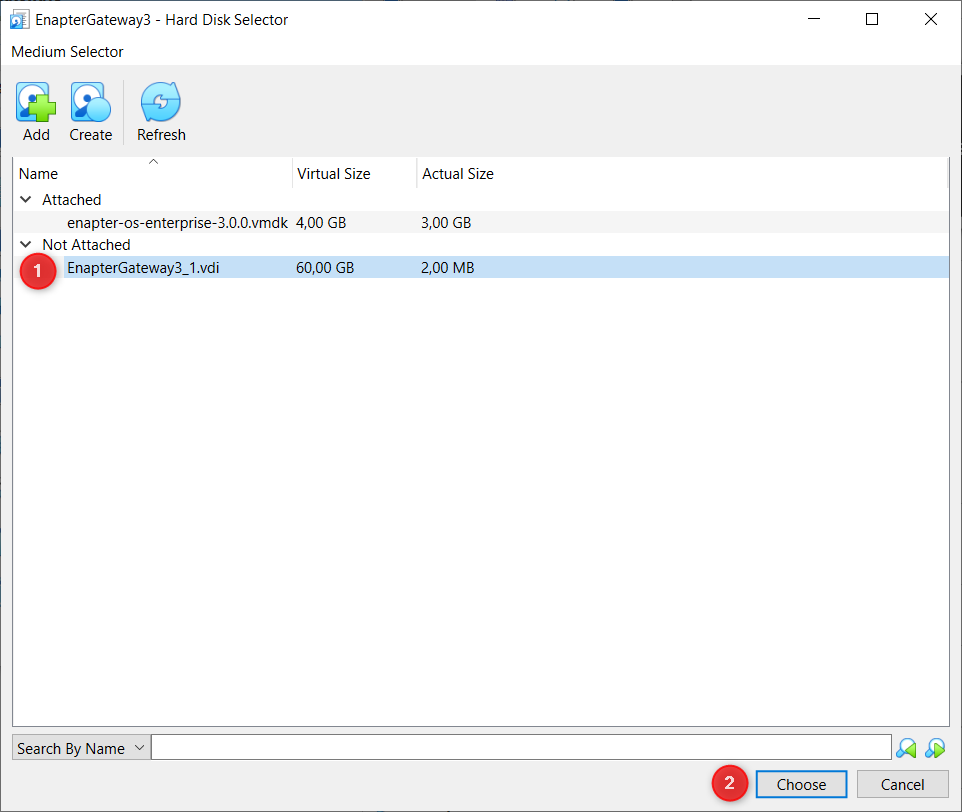Sort disks by Actual Size column
This screenshot has width=962, height=812.
457,173
